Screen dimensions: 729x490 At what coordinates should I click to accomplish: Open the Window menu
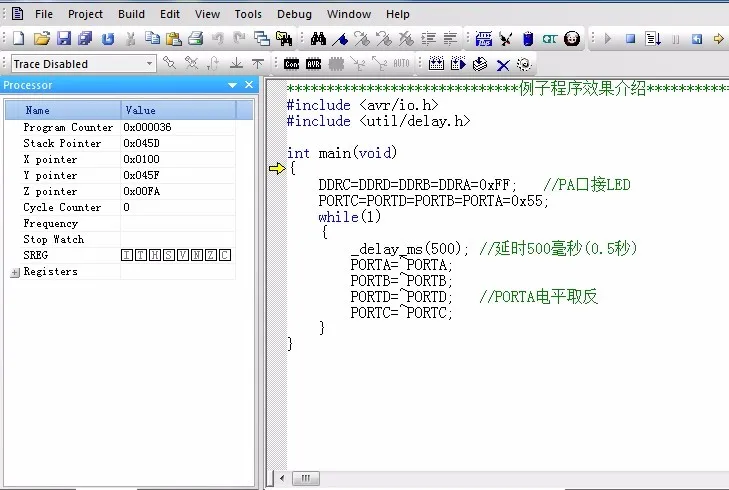click(349, 14)
